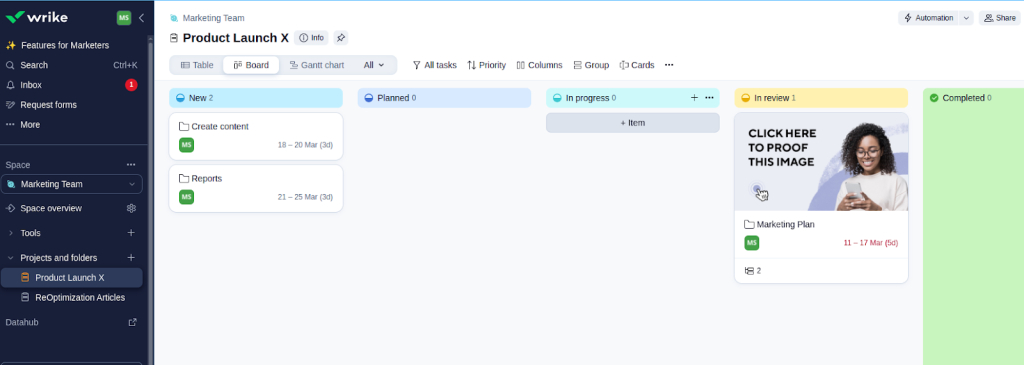The height and width of the screenshot is (365, 1024).
Task: Click the Share button
Action: (x=999, y=18)
